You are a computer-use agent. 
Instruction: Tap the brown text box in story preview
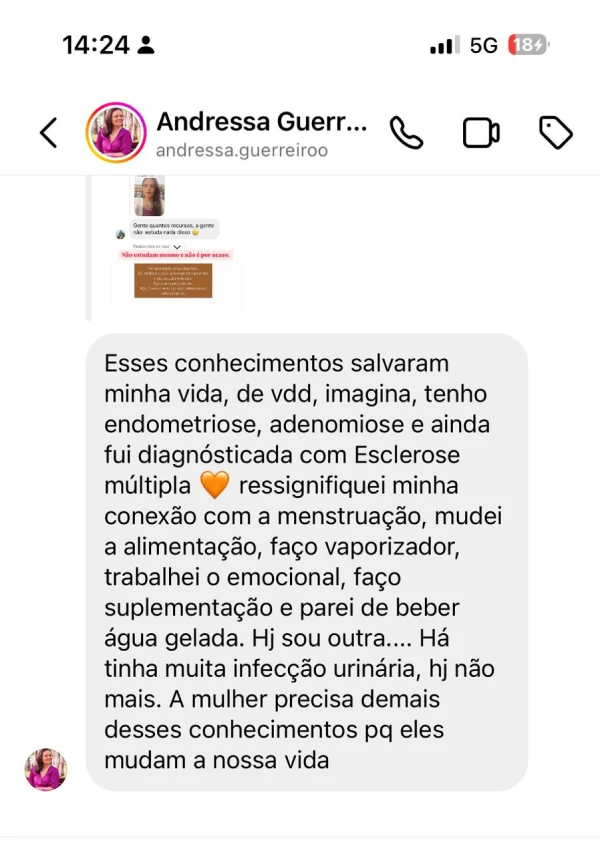tap(173, 281)
